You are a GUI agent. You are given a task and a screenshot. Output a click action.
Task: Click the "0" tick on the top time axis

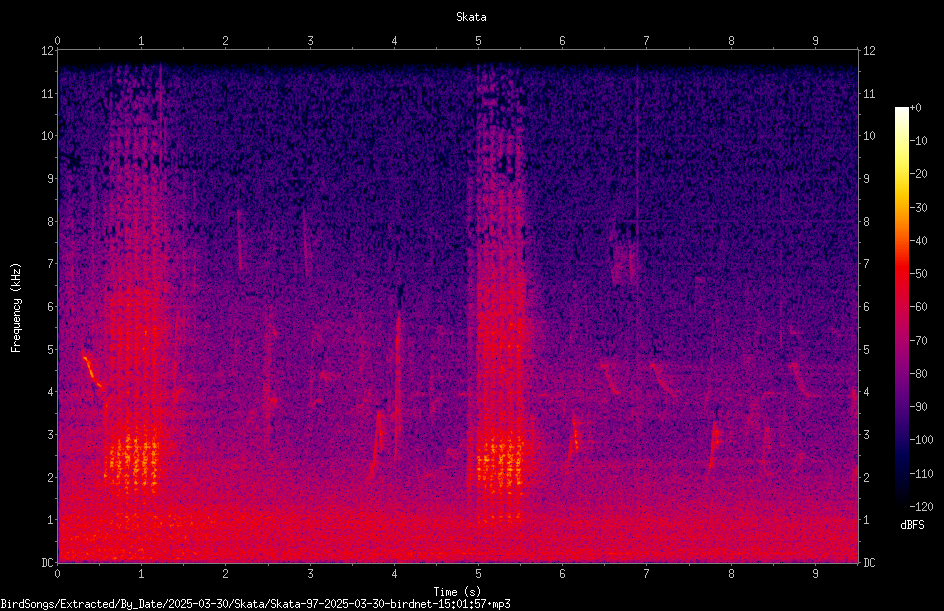tap(57, 41)
